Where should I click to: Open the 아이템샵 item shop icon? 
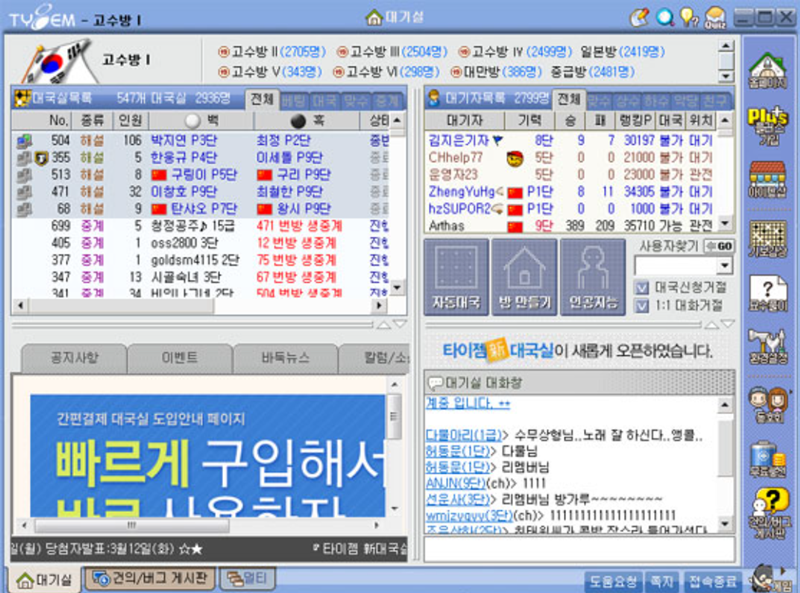(768, 180)
